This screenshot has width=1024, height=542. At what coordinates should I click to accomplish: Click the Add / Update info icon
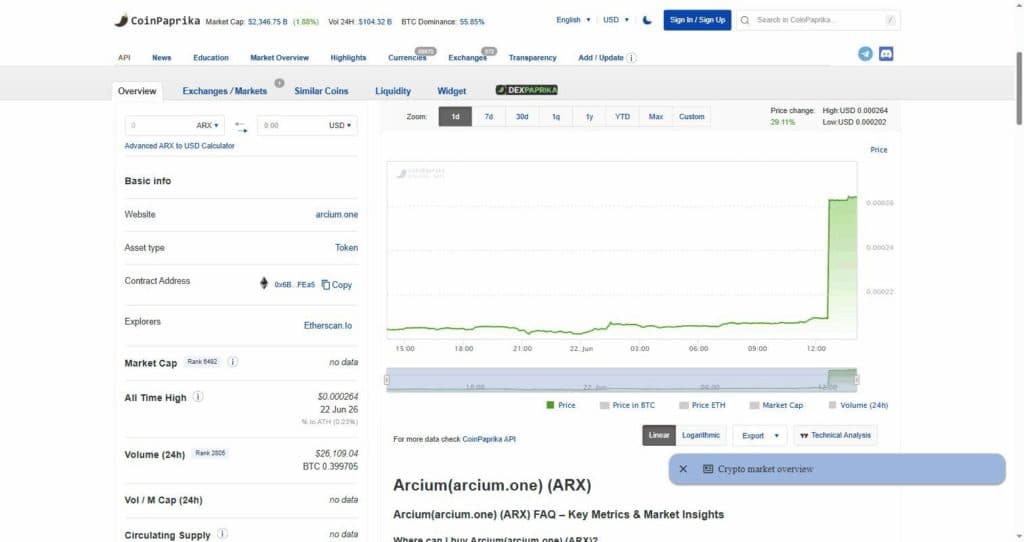click(631, 57)
